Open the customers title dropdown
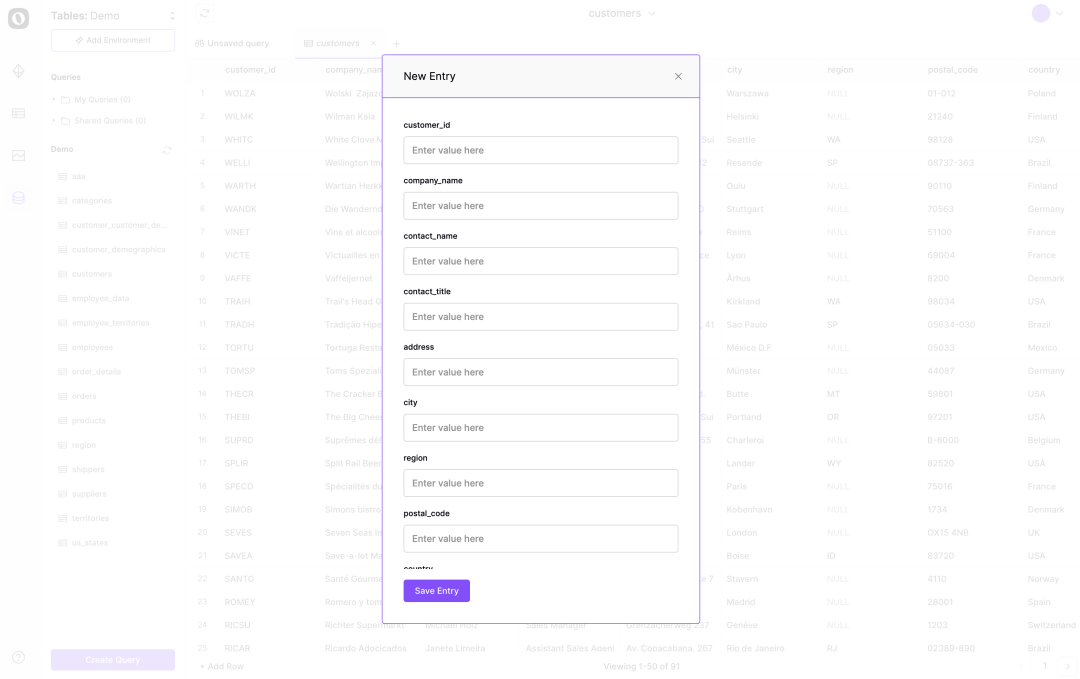 pyautogui.click(x=622, y=14)
